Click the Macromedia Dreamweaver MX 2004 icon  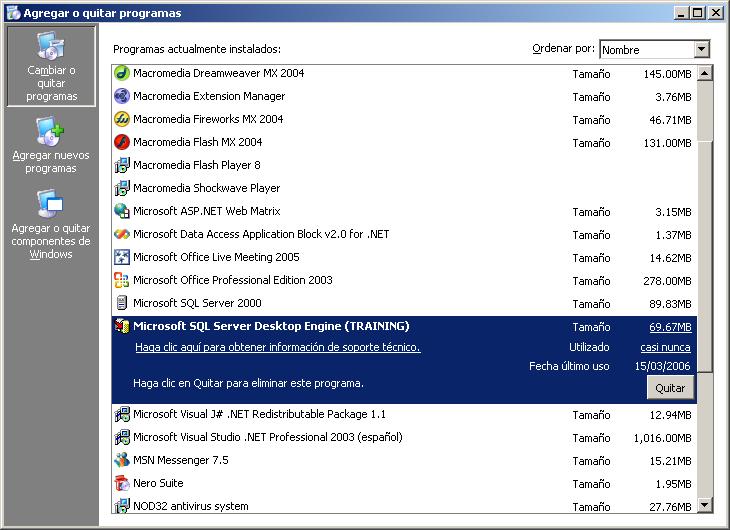pyautogui.click(x=122, y=73)
